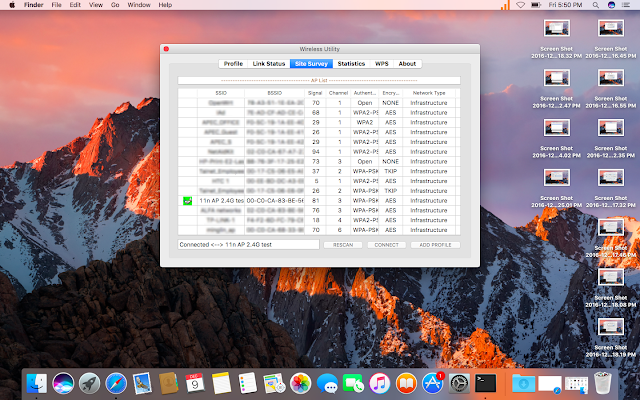Launch Terminal from the dock
Viewport: 640px width, 400px height.
tap(486, 382)
